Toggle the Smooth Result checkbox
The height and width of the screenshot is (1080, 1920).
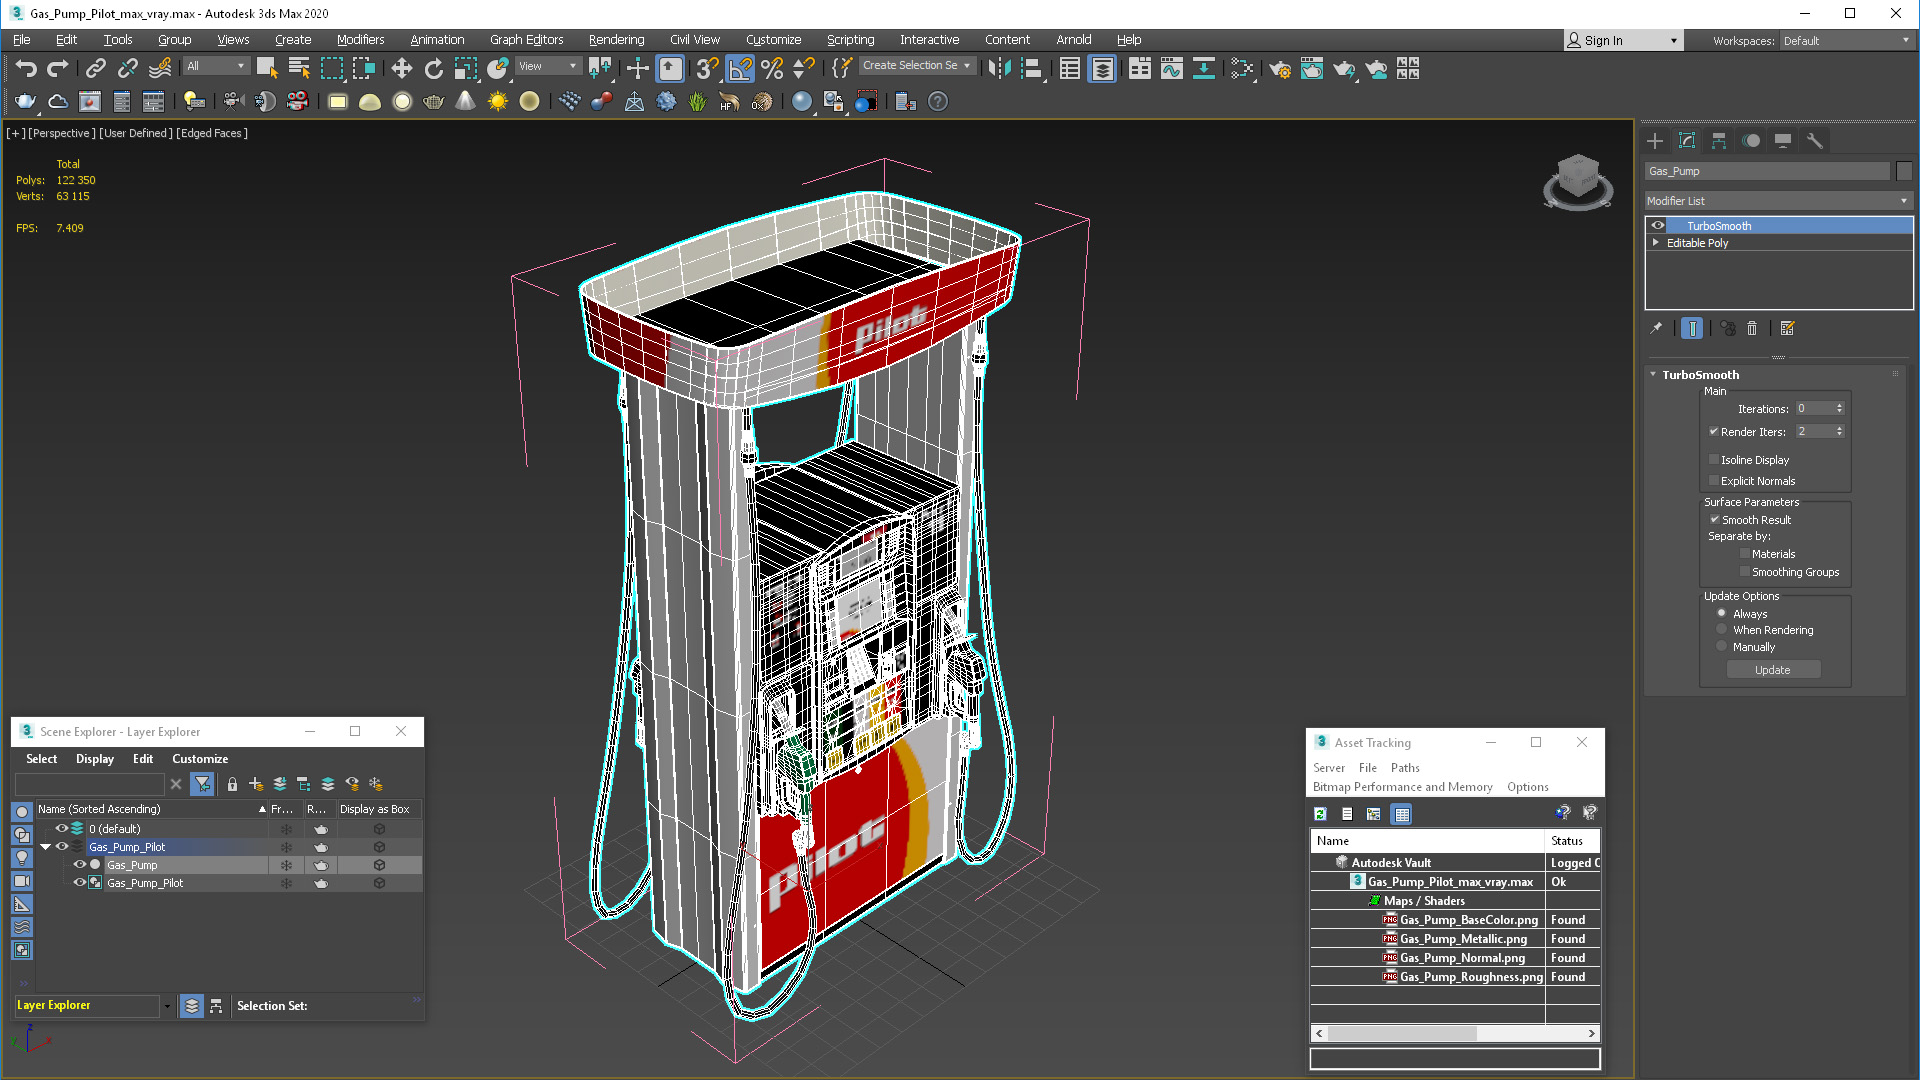pyautogui.click(x=1714, y=520)
